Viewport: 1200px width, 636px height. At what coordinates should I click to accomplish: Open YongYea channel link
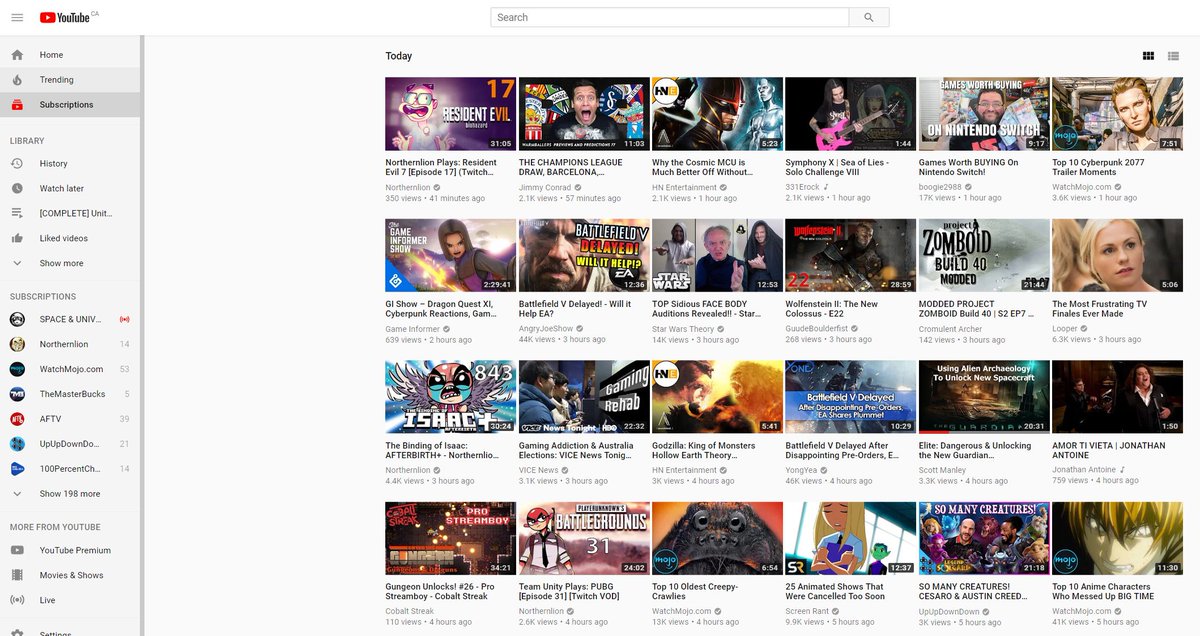pos(802,470)
